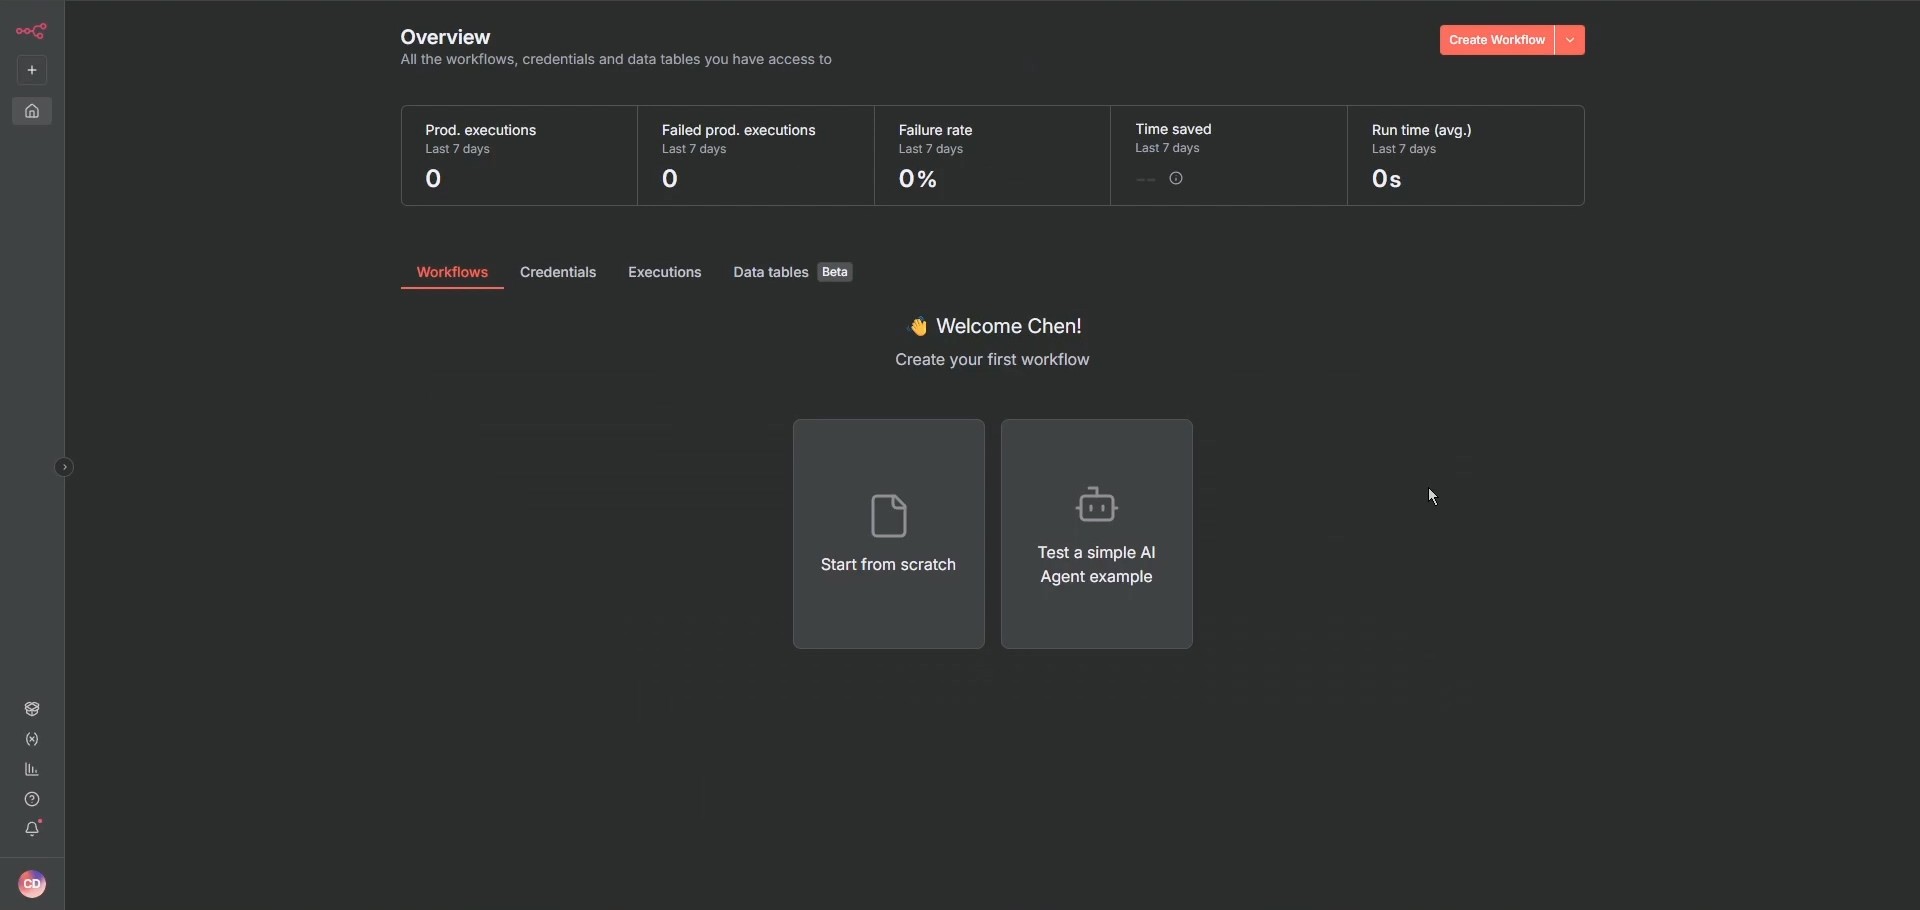The image size is (1920, 910).
Task: Switch to the Executions tab
Action: coord(665,273)
